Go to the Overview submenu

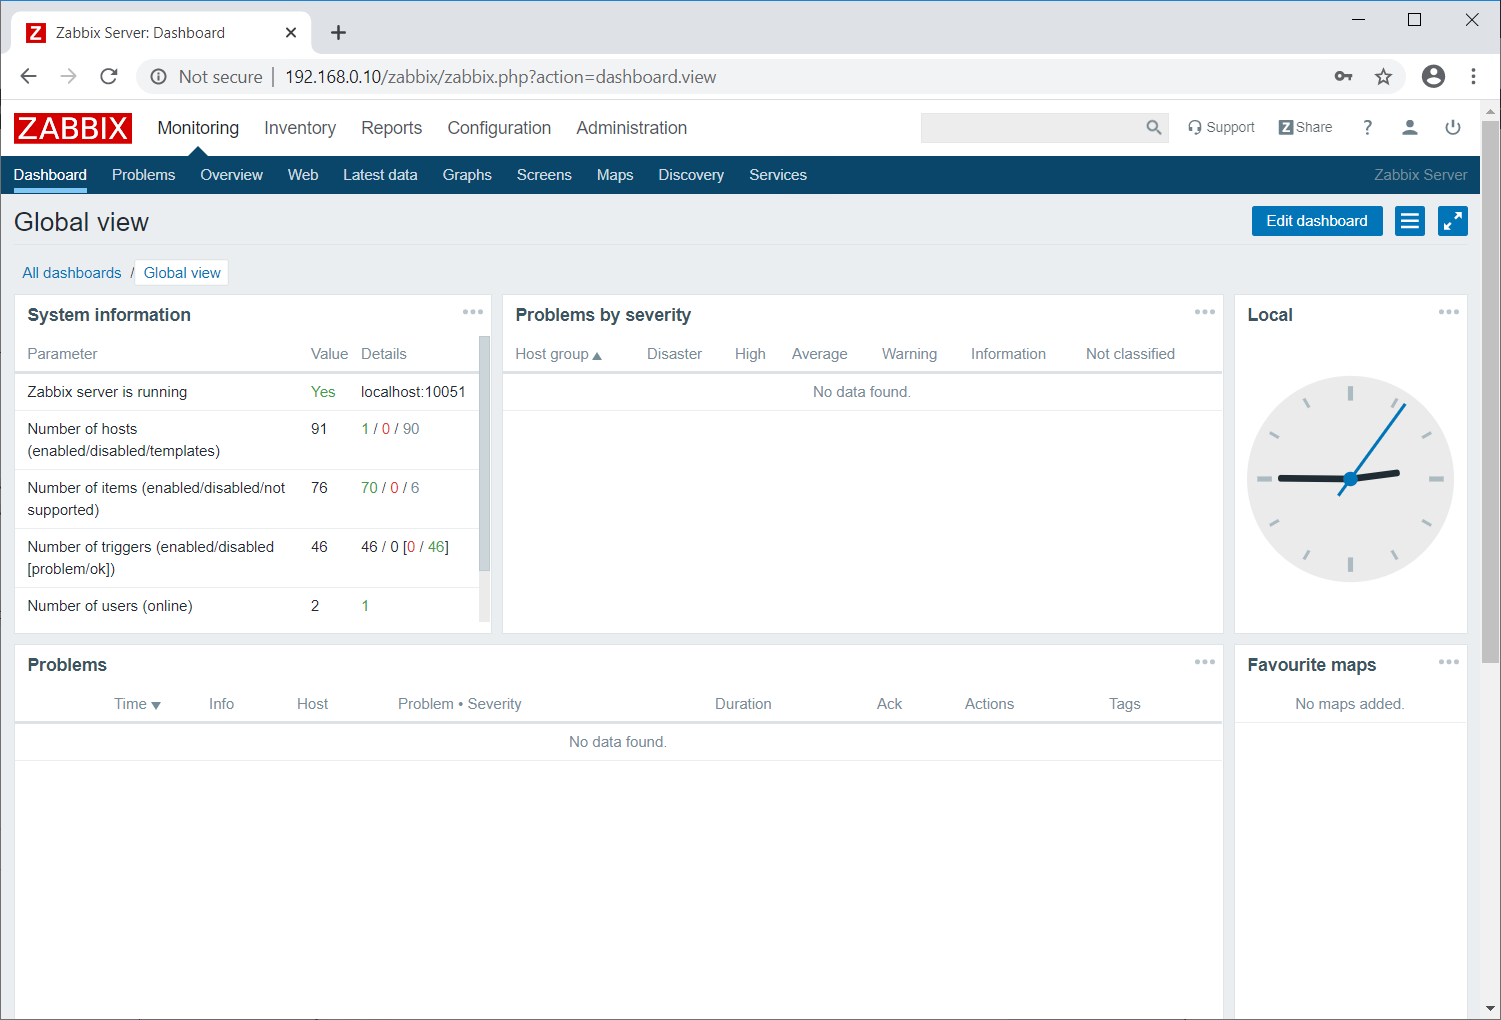tap(231, 175)
